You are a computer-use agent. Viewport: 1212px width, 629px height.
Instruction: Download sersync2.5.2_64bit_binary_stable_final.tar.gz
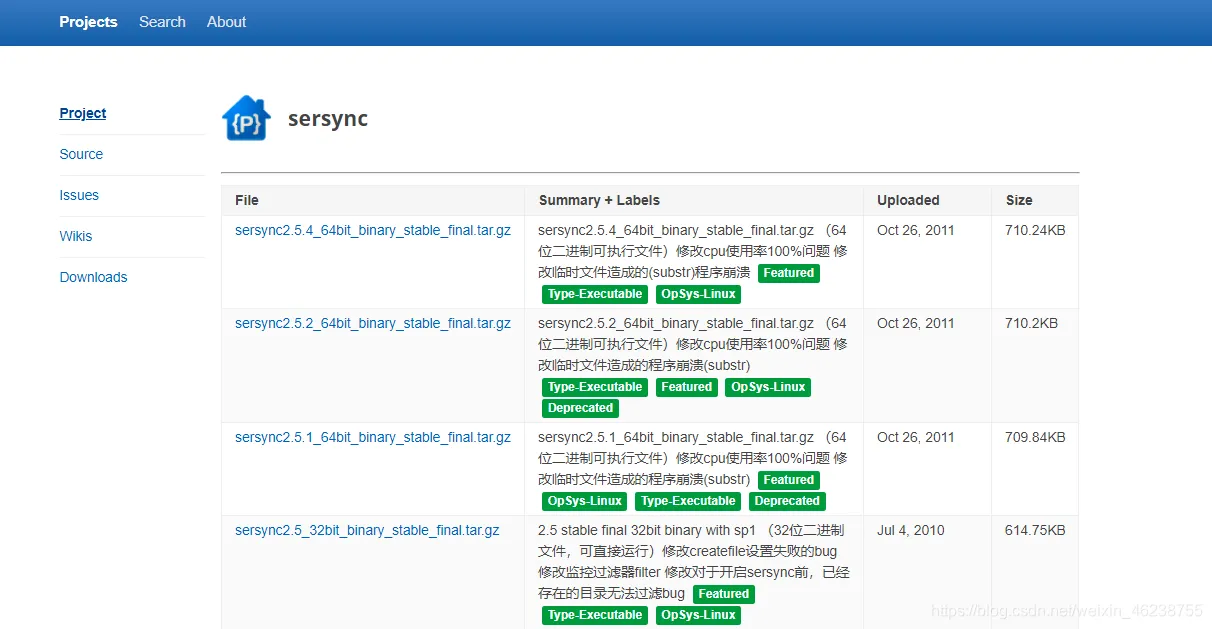[373, 323]
